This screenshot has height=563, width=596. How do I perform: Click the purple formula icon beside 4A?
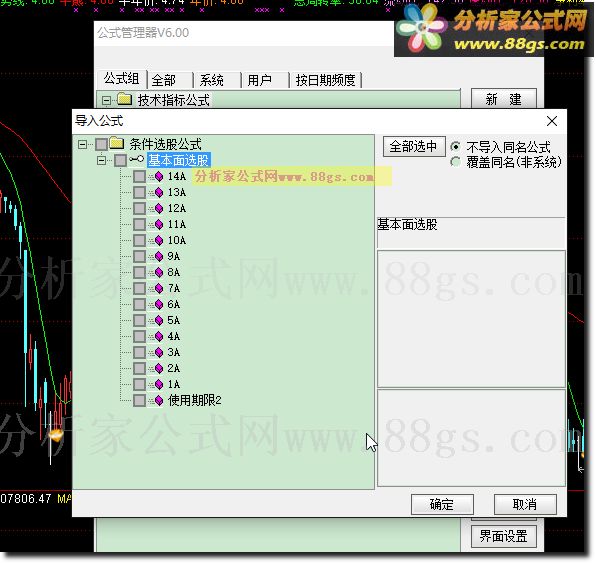pos(159,336)
